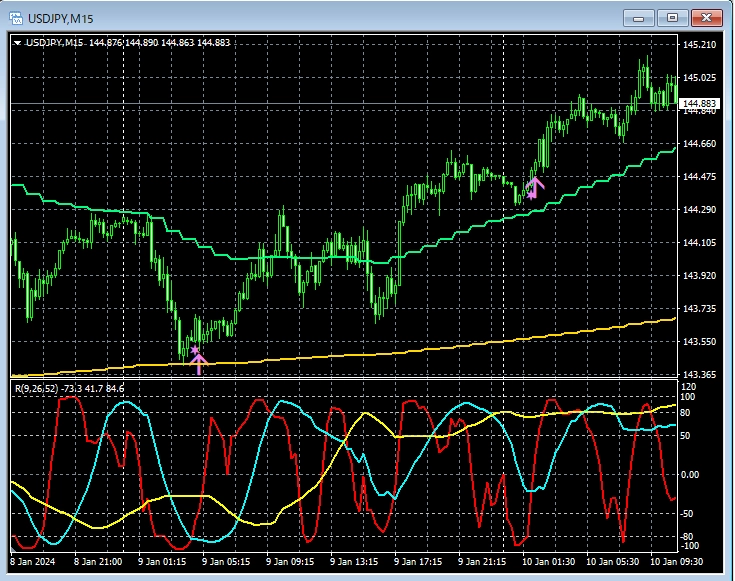The height and width of the screenshot is (581, 735).
Task: Close the USDJPY,M15 chart window
Action: [707, 17]
